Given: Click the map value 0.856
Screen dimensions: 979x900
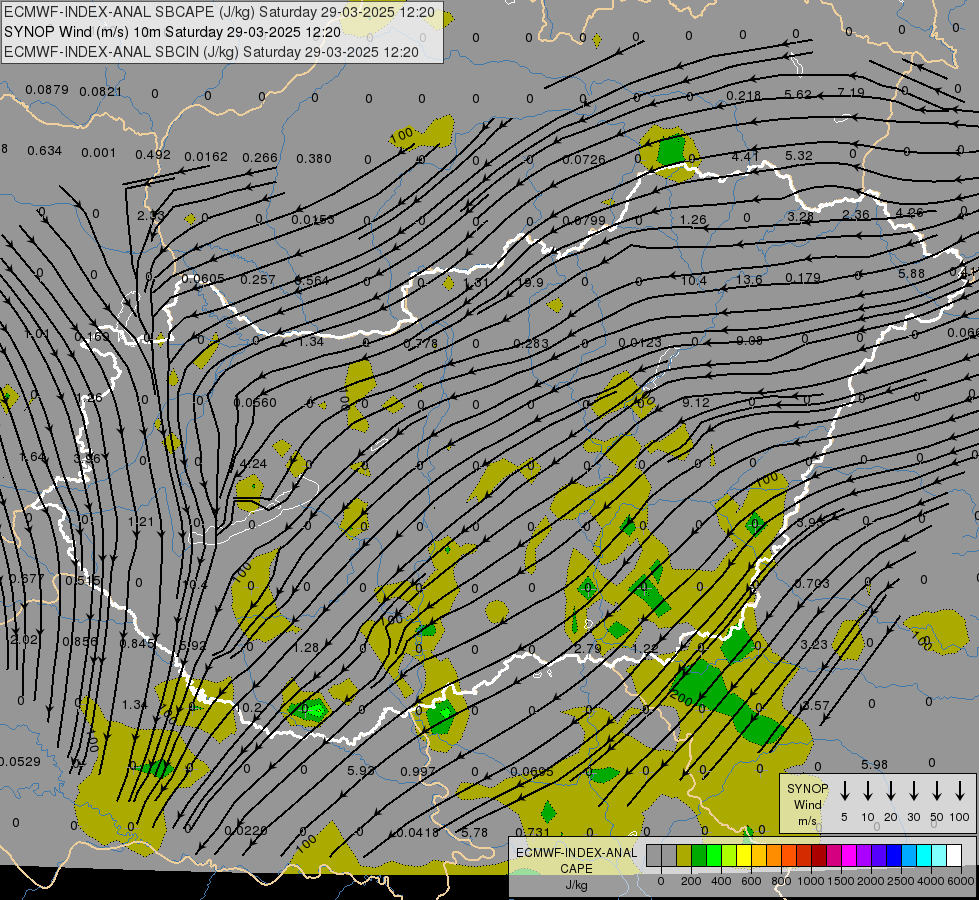Looking at the screenshot, I should tap(80, 642).
